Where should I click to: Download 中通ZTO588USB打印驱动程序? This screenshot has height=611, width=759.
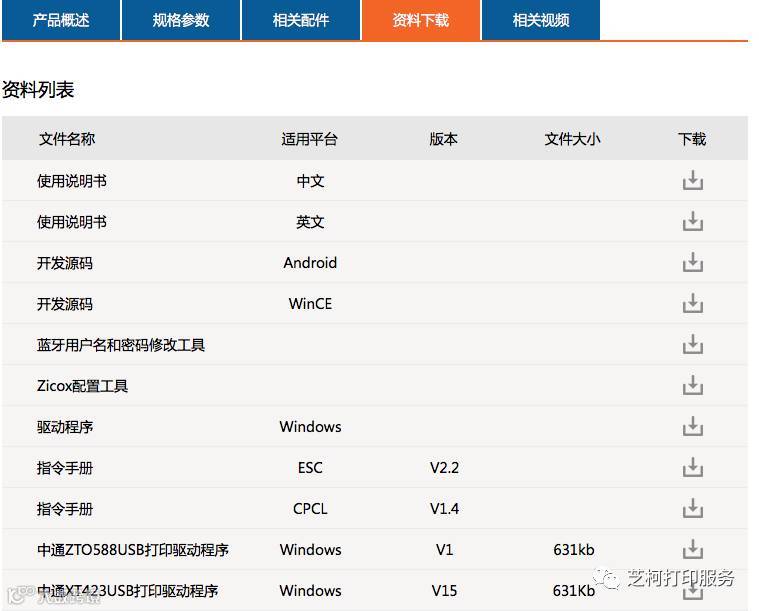[693, 549]
